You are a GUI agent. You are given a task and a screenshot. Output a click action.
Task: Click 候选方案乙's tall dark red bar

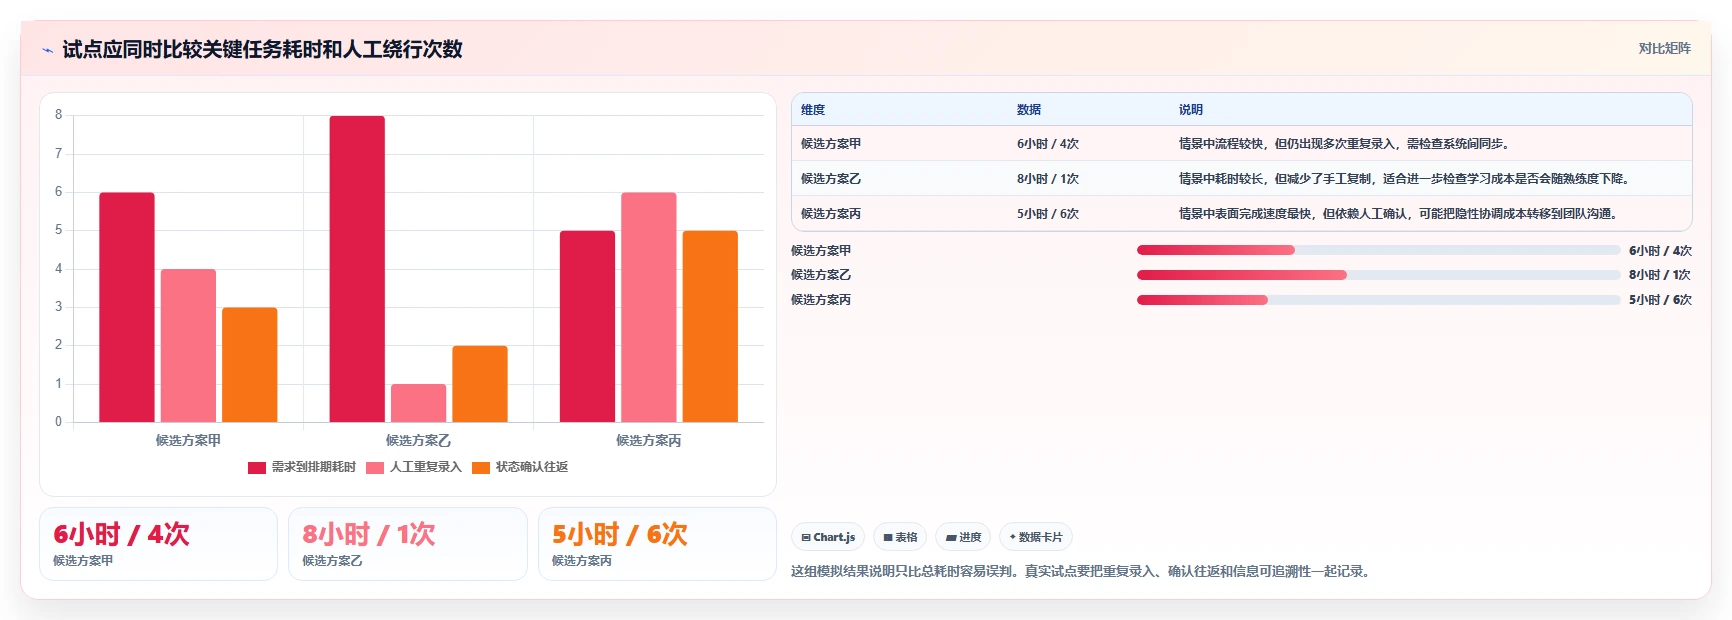[357, 269]
